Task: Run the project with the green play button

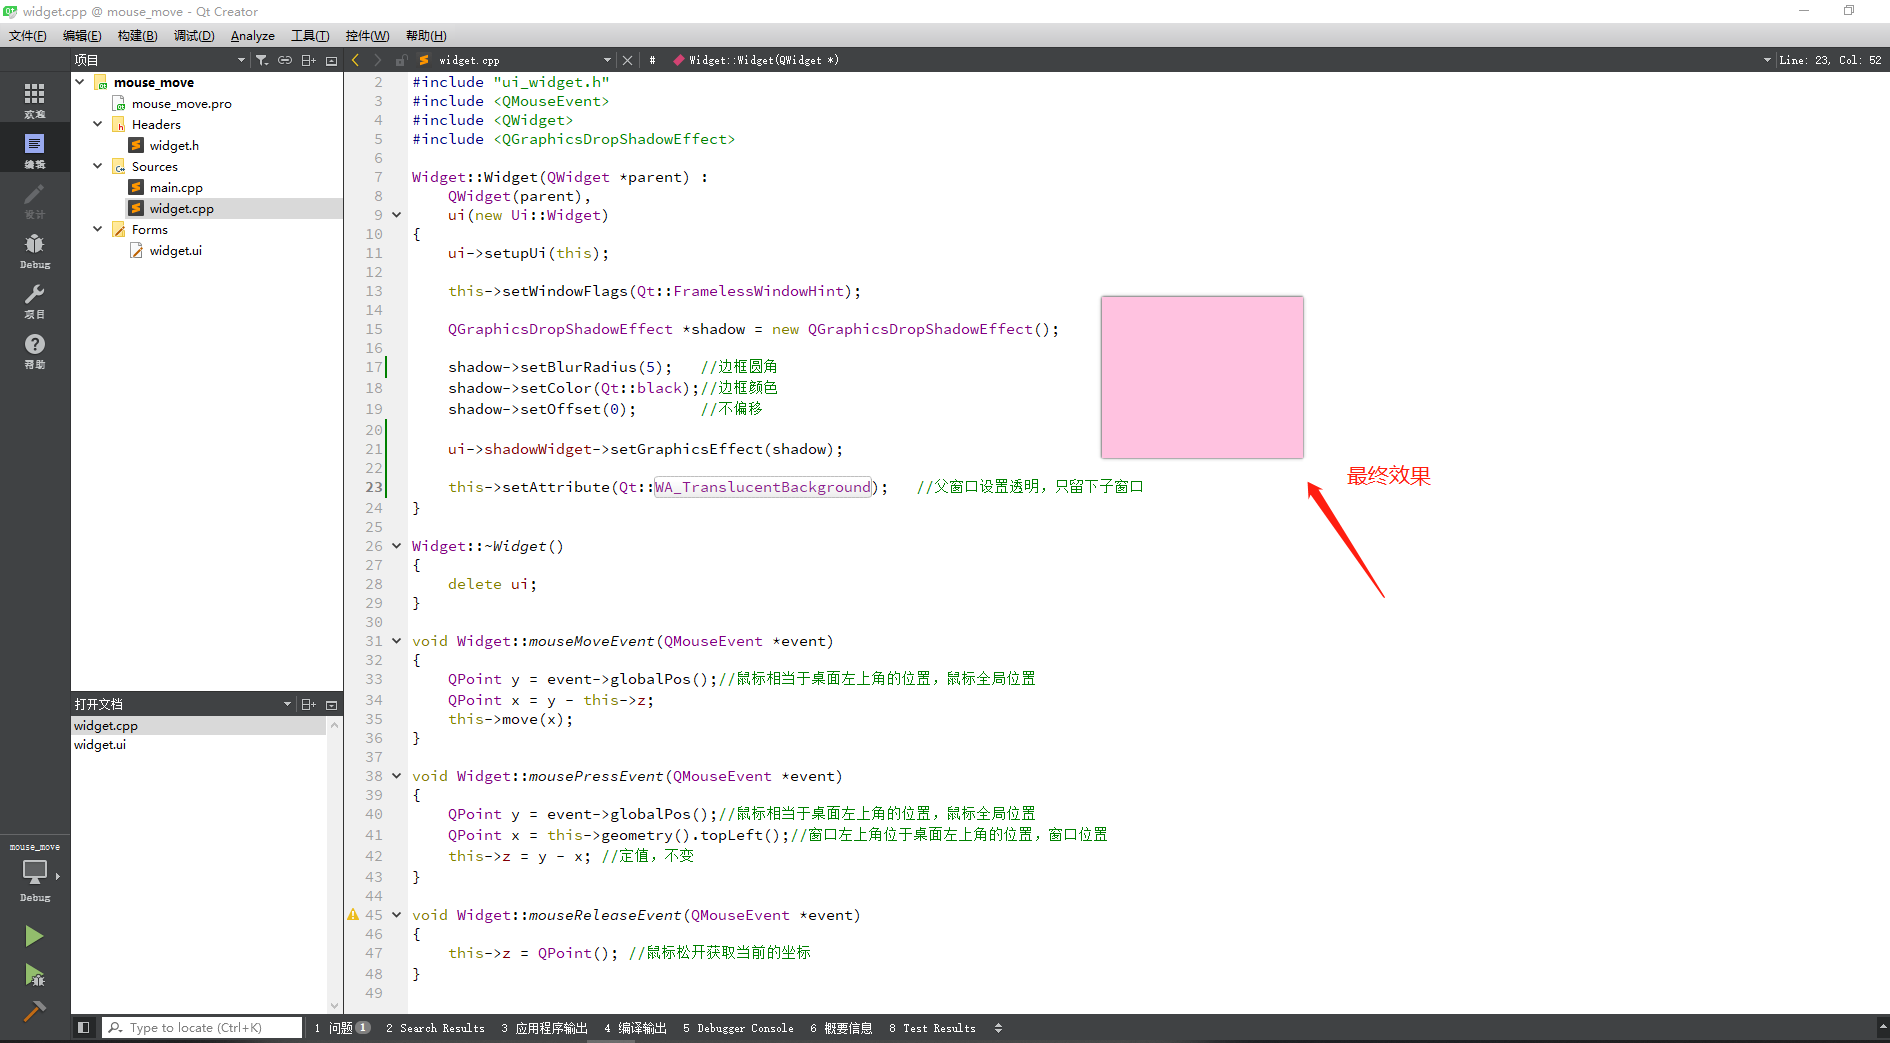Action: click(x=33, y=936)
